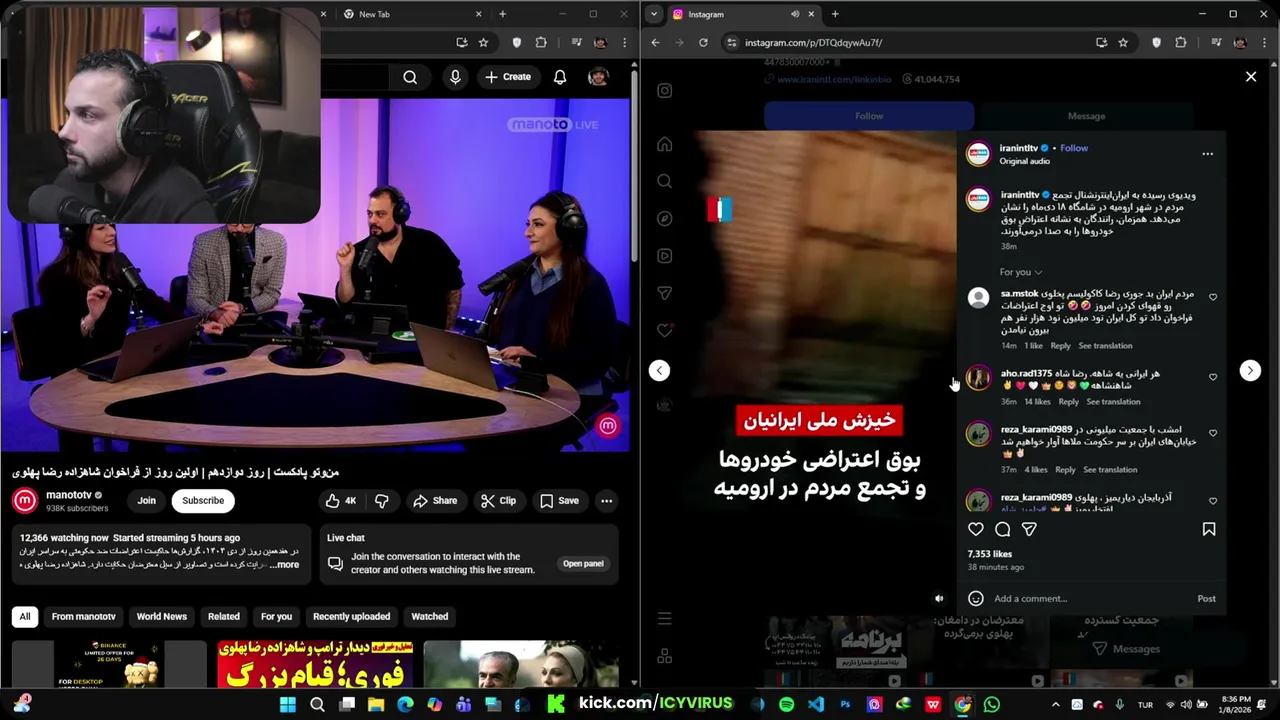Open the emoji picker in the comment box
The image size is (1280, 720).
(976, 598)
